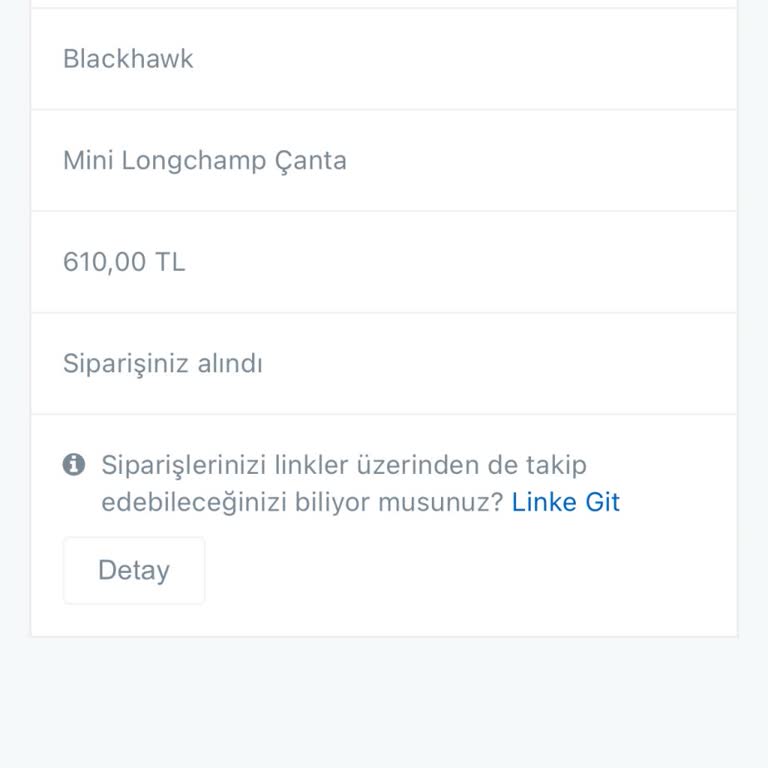This screenshot has height=768, width=768.
Task: Click the word Longchamp in product name
Action: (193, 162)
